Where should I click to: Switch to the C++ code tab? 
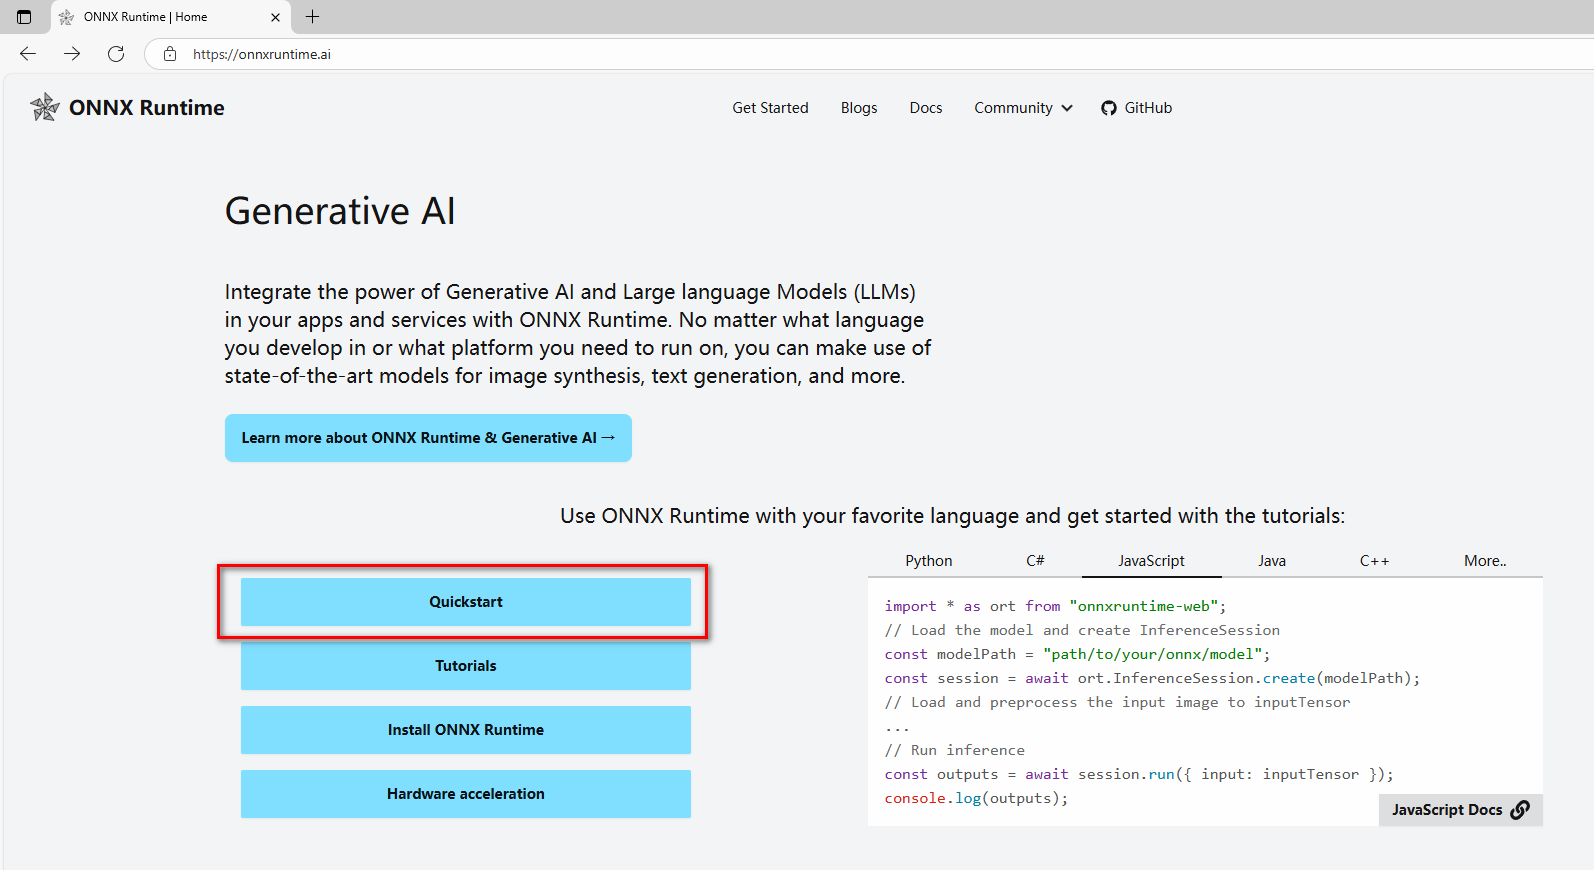1374,561
